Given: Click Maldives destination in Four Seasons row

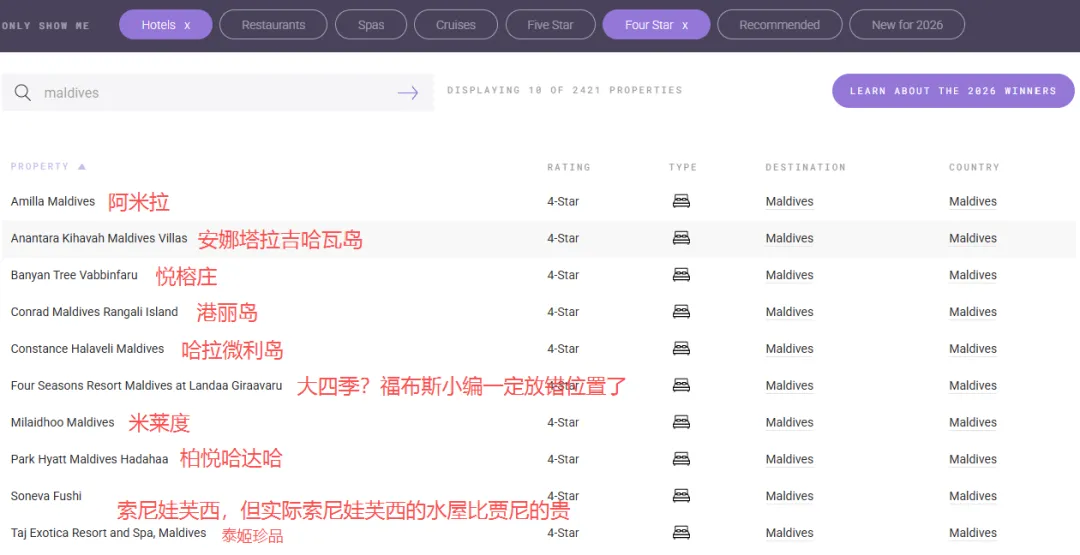Looking at the screenshot, I should pos(789,386).
